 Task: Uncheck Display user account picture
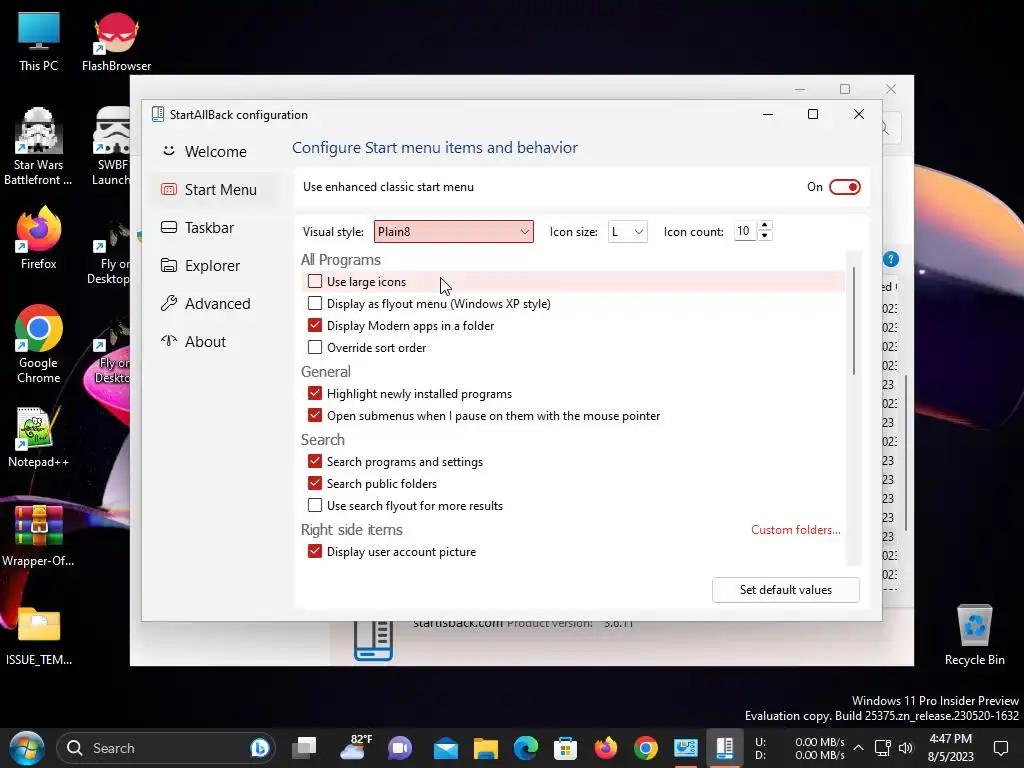coord(315,551)
